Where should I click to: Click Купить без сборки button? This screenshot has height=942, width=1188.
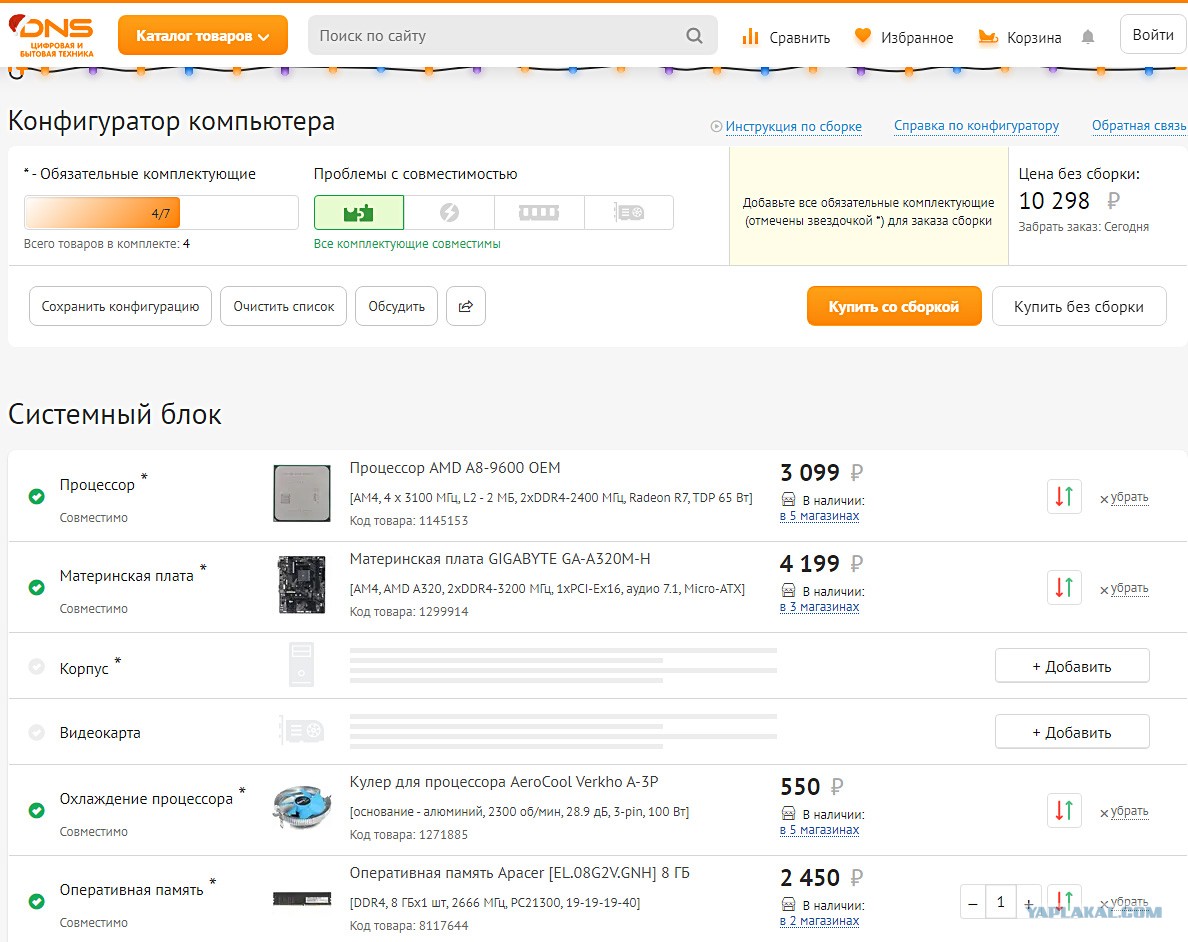point(1079,306)
